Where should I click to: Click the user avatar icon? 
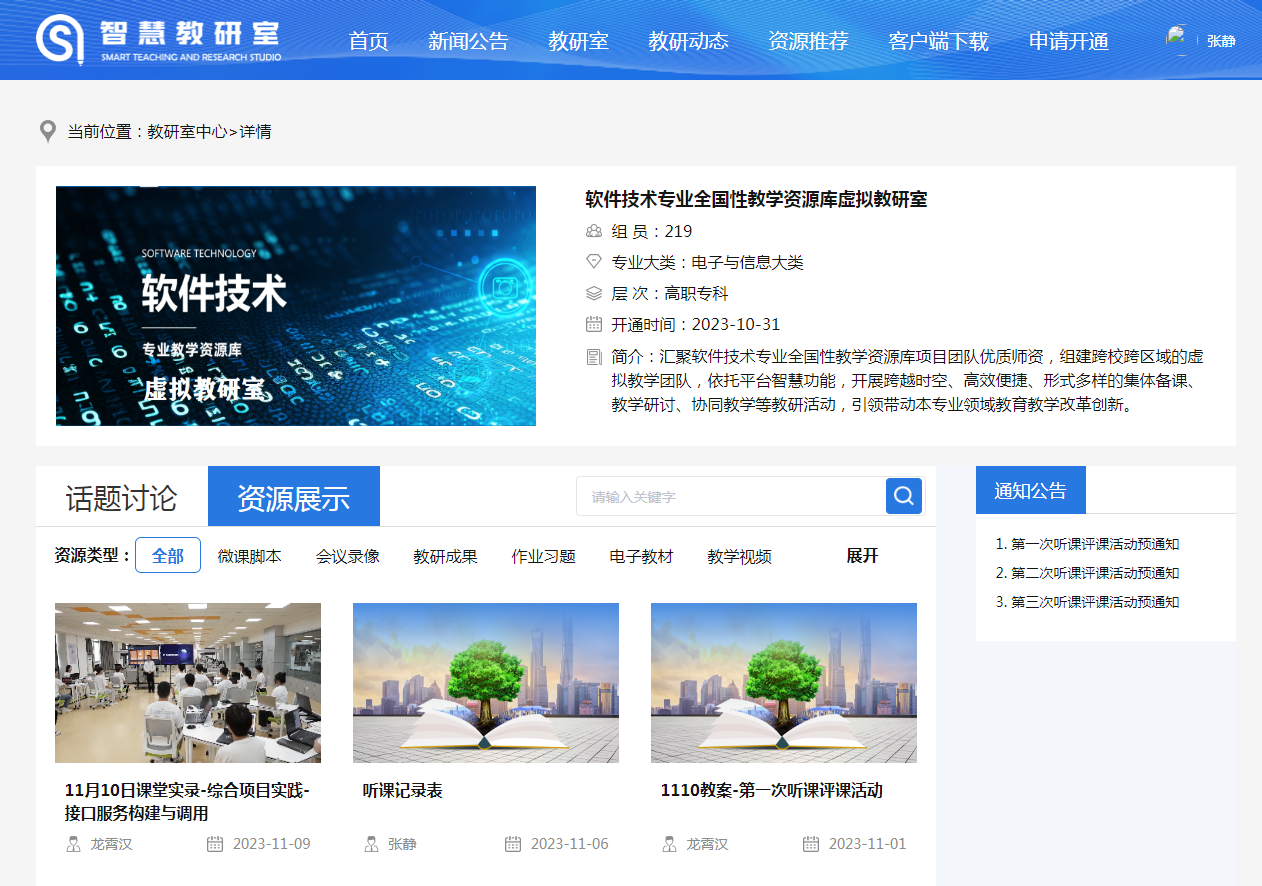pos(1179,40)
